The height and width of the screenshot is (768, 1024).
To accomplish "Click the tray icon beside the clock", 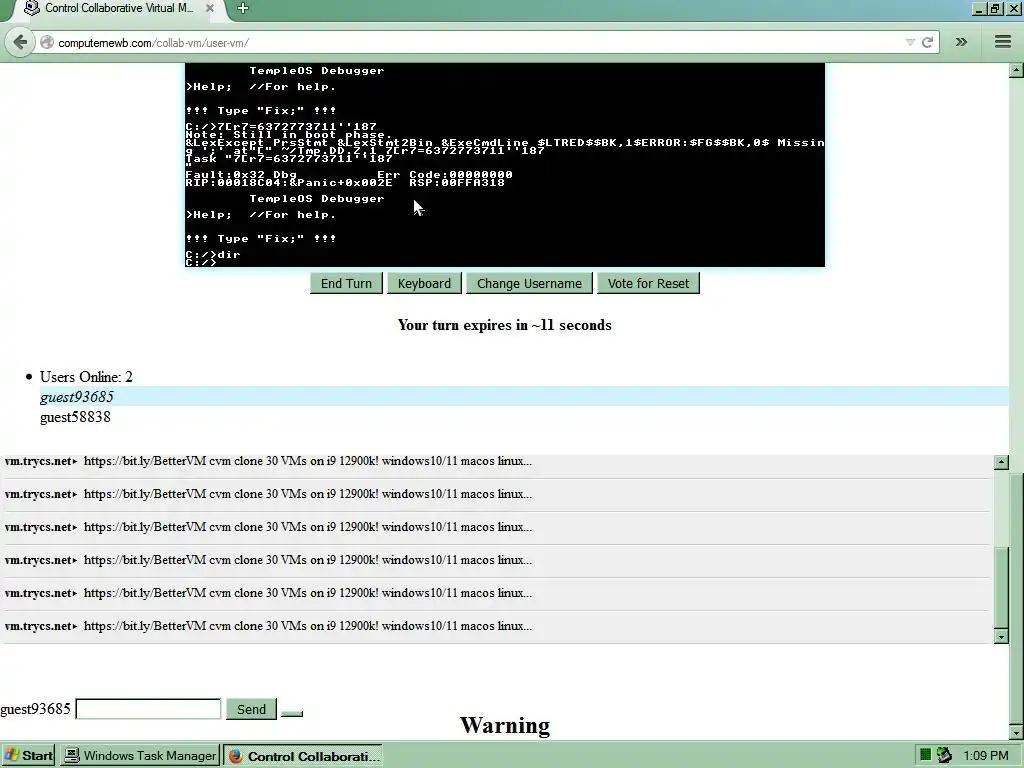I will click(x=944, y=756).
